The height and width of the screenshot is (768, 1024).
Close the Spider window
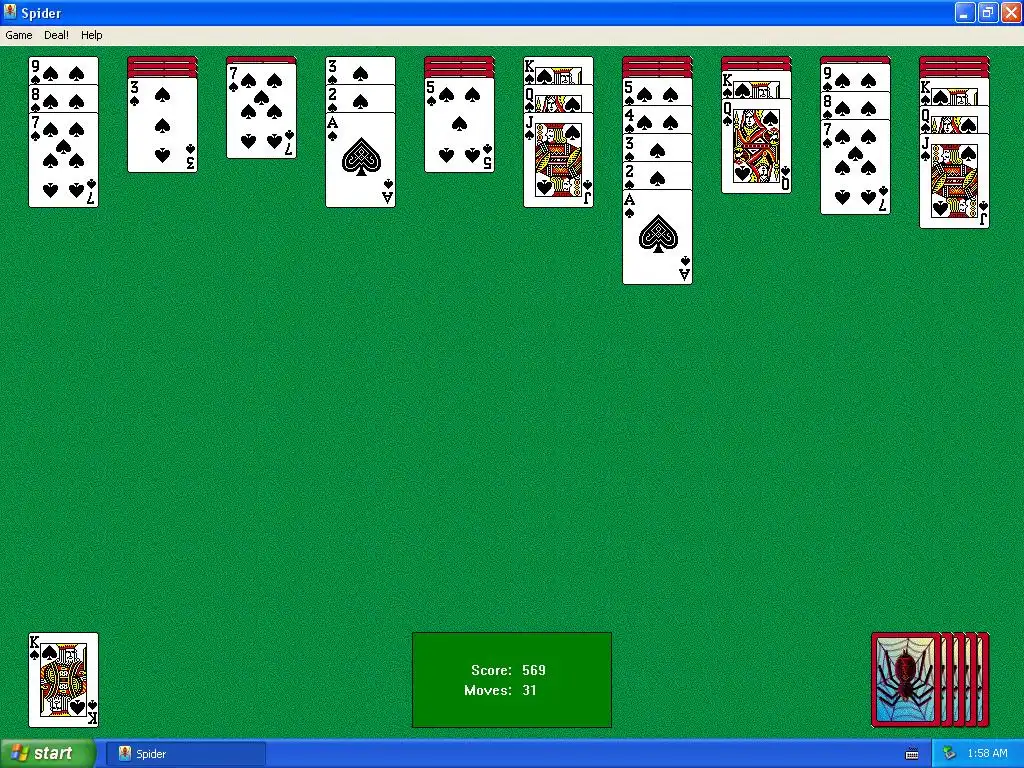coord(1011,12)
